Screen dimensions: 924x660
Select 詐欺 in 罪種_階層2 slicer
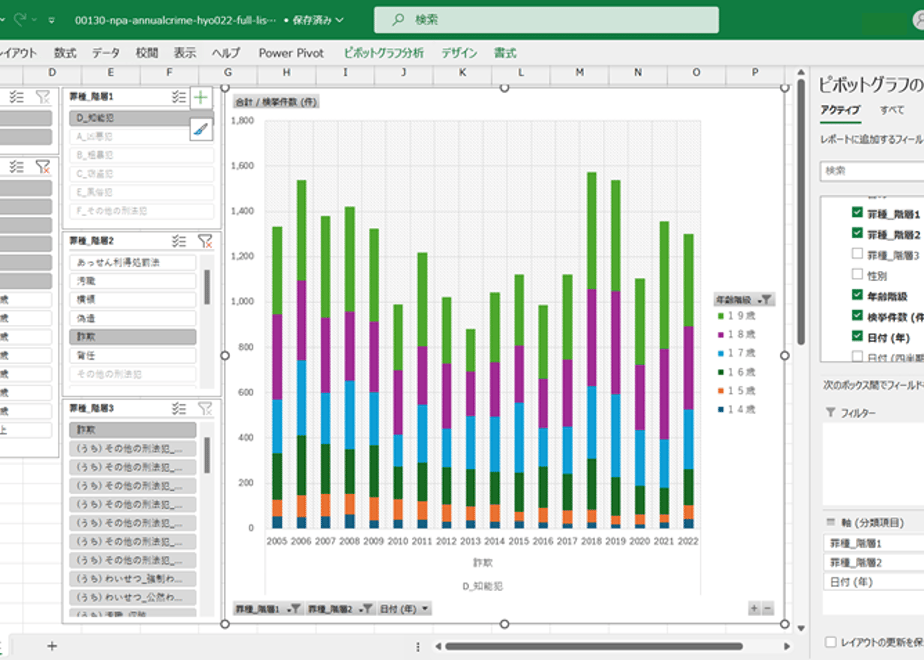(133, 336)
